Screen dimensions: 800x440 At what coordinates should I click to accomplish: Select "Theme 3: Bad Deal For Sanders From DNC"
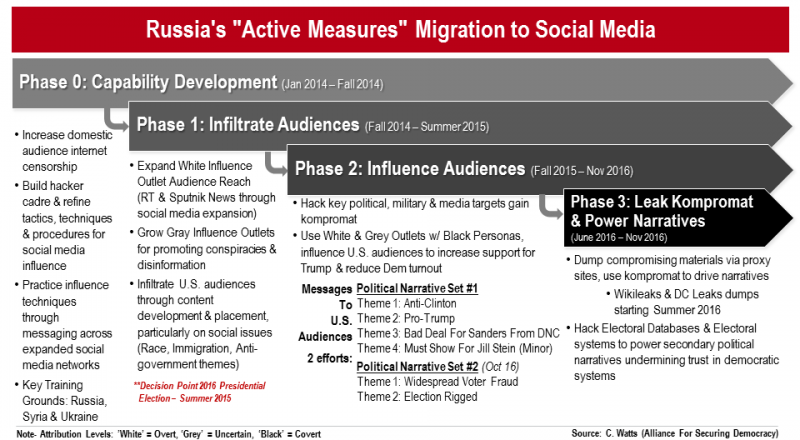point(458,333)
